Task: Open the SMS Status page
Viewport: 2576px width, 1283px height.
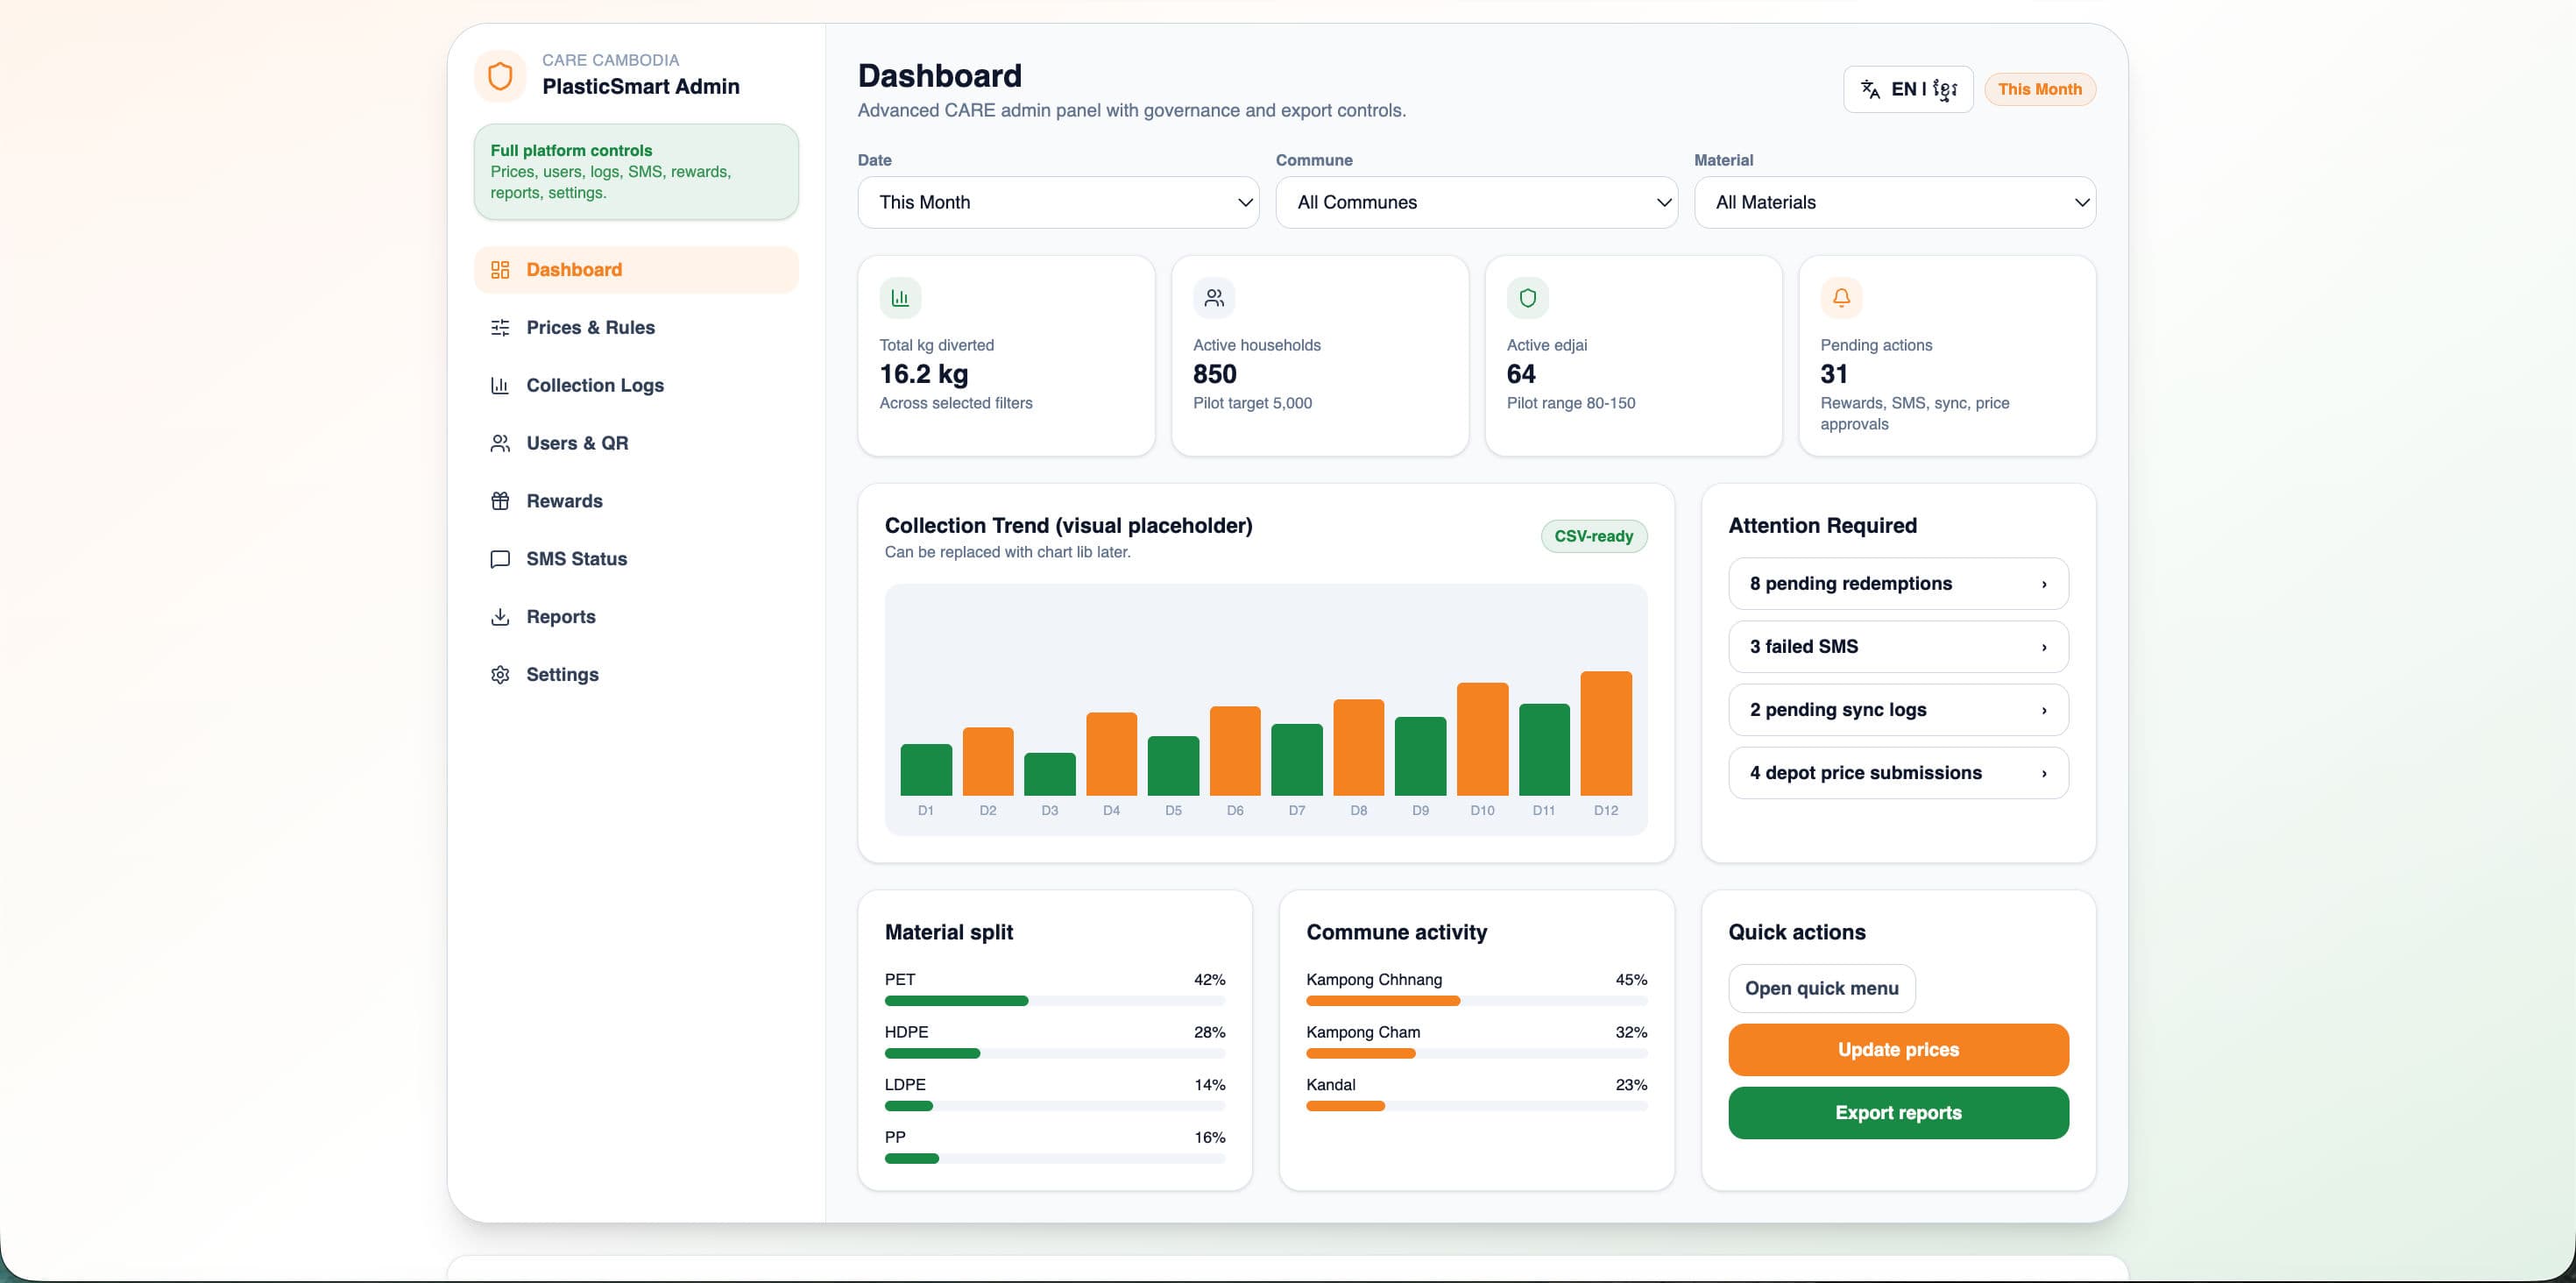Action: point(636,559)
